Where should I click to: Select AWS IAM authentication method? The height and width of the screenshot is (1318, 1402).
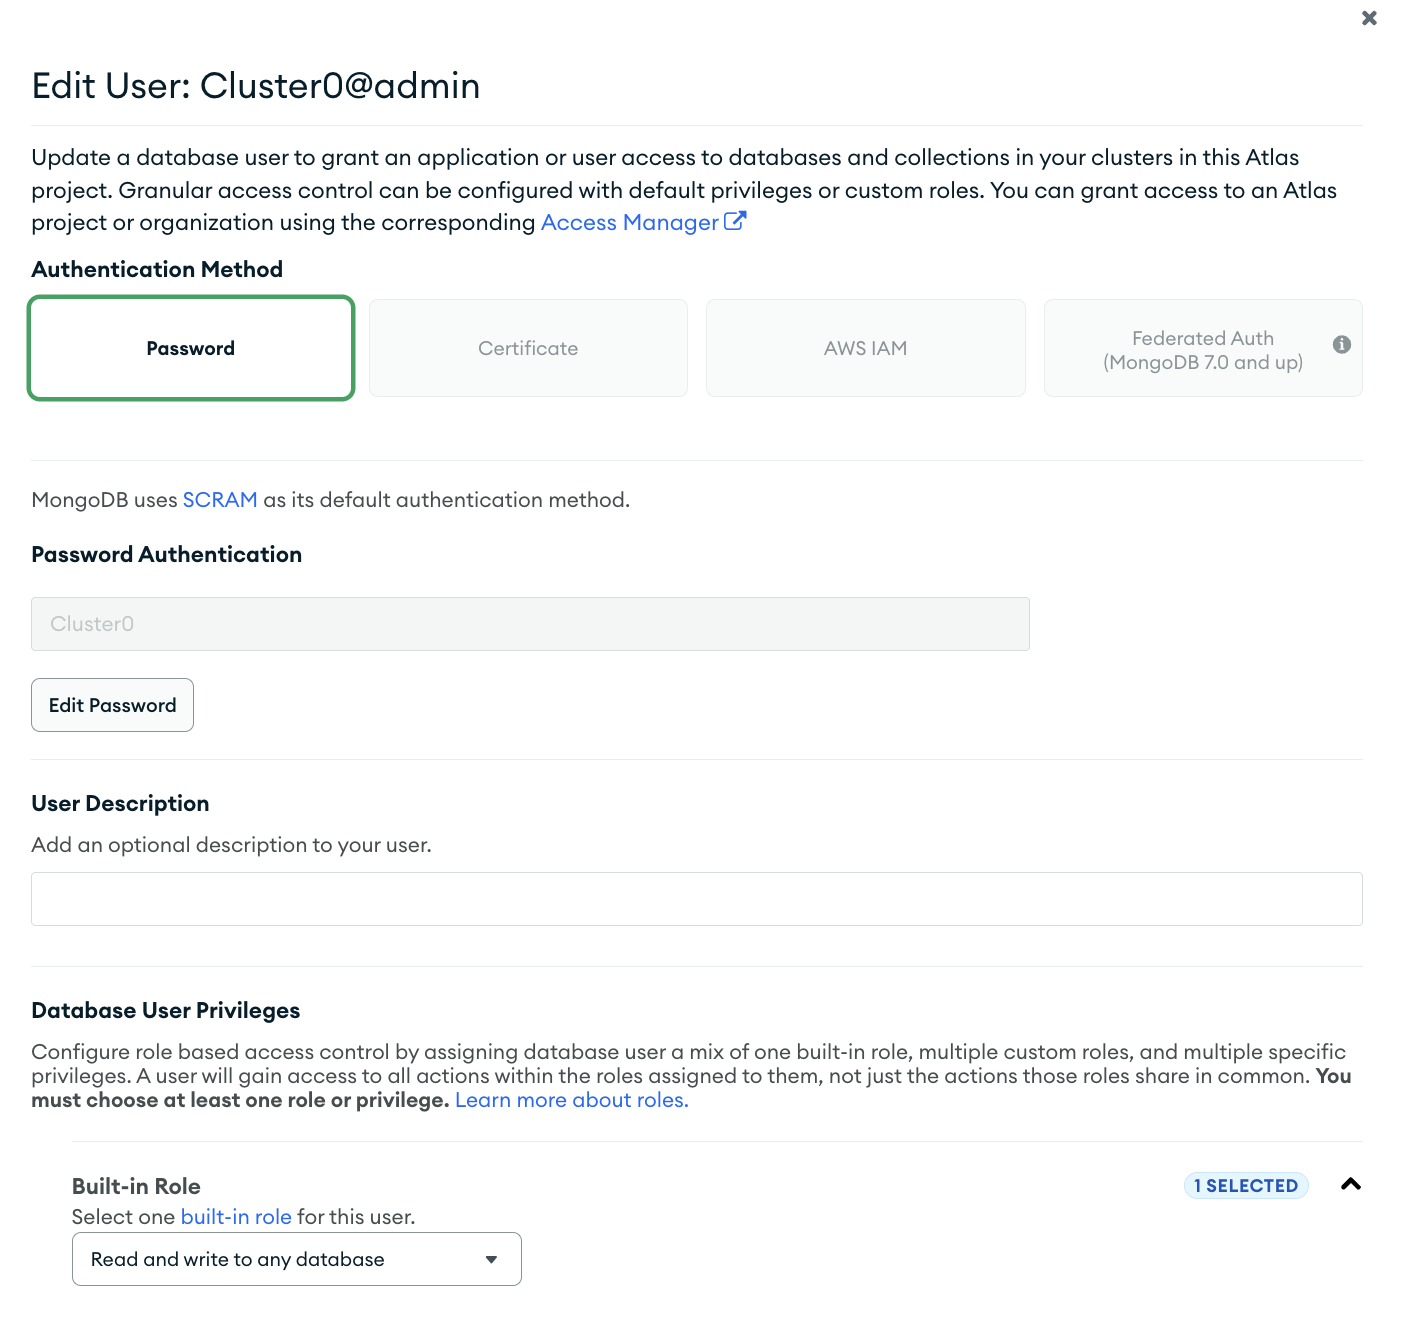[865, 348]
